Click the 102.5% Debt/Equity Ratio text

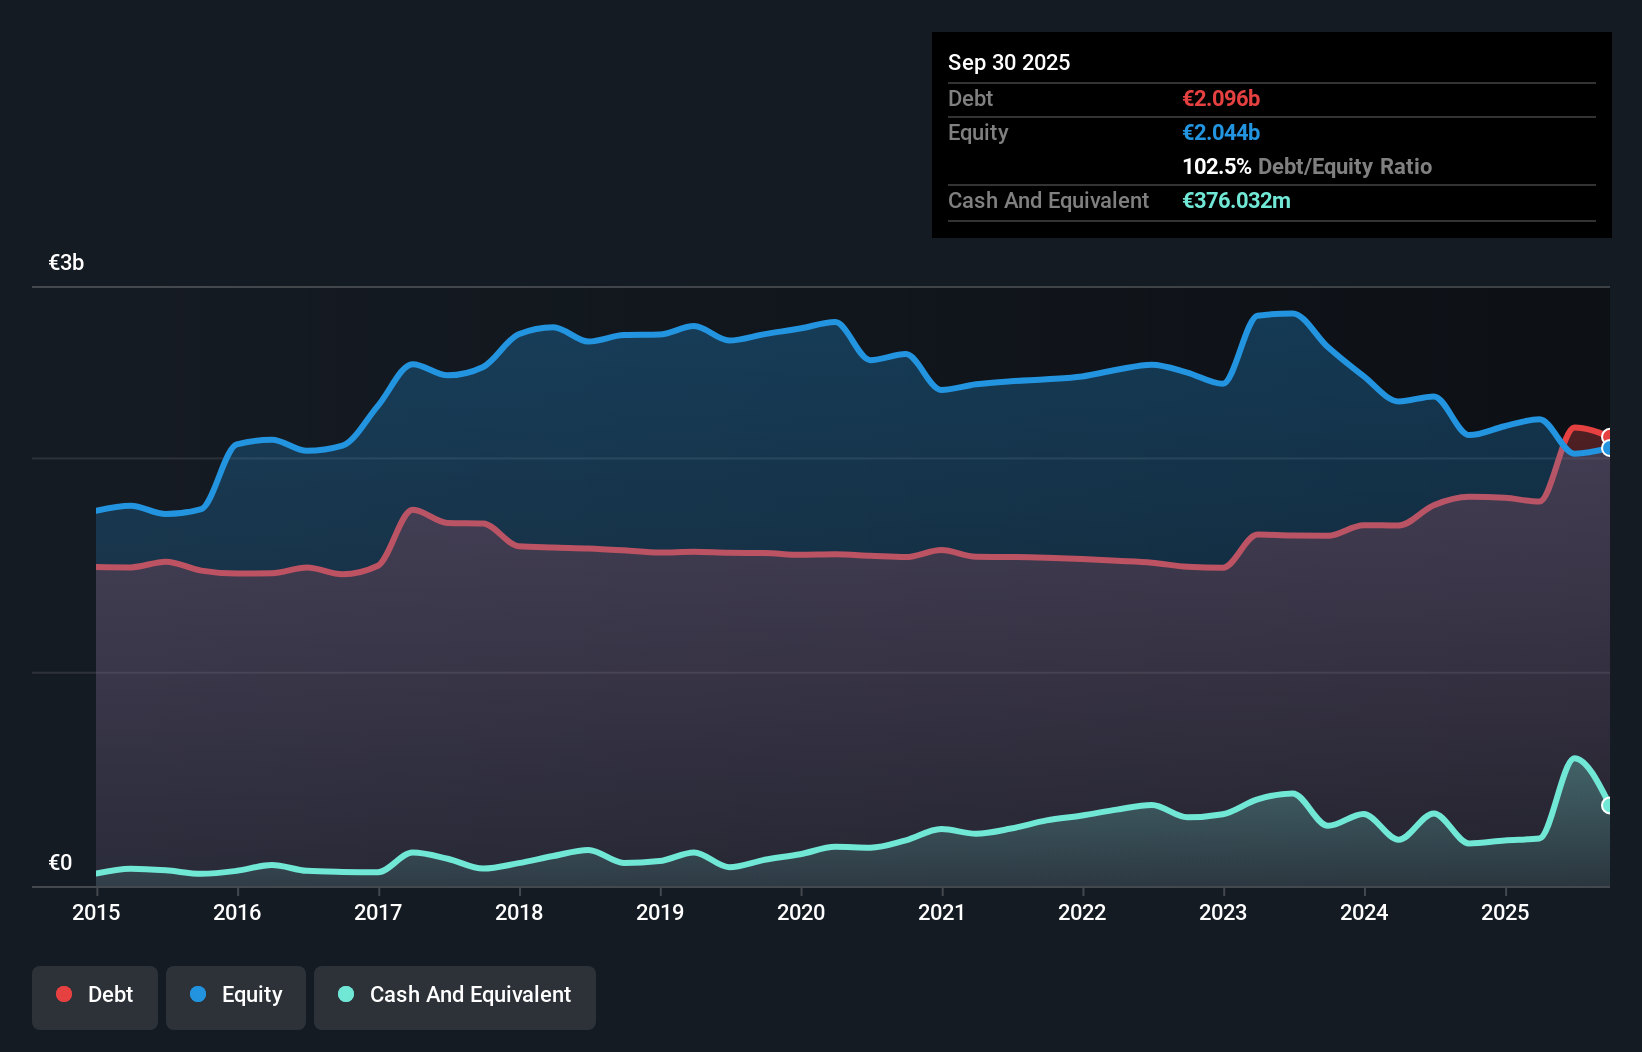(1307, 166)
